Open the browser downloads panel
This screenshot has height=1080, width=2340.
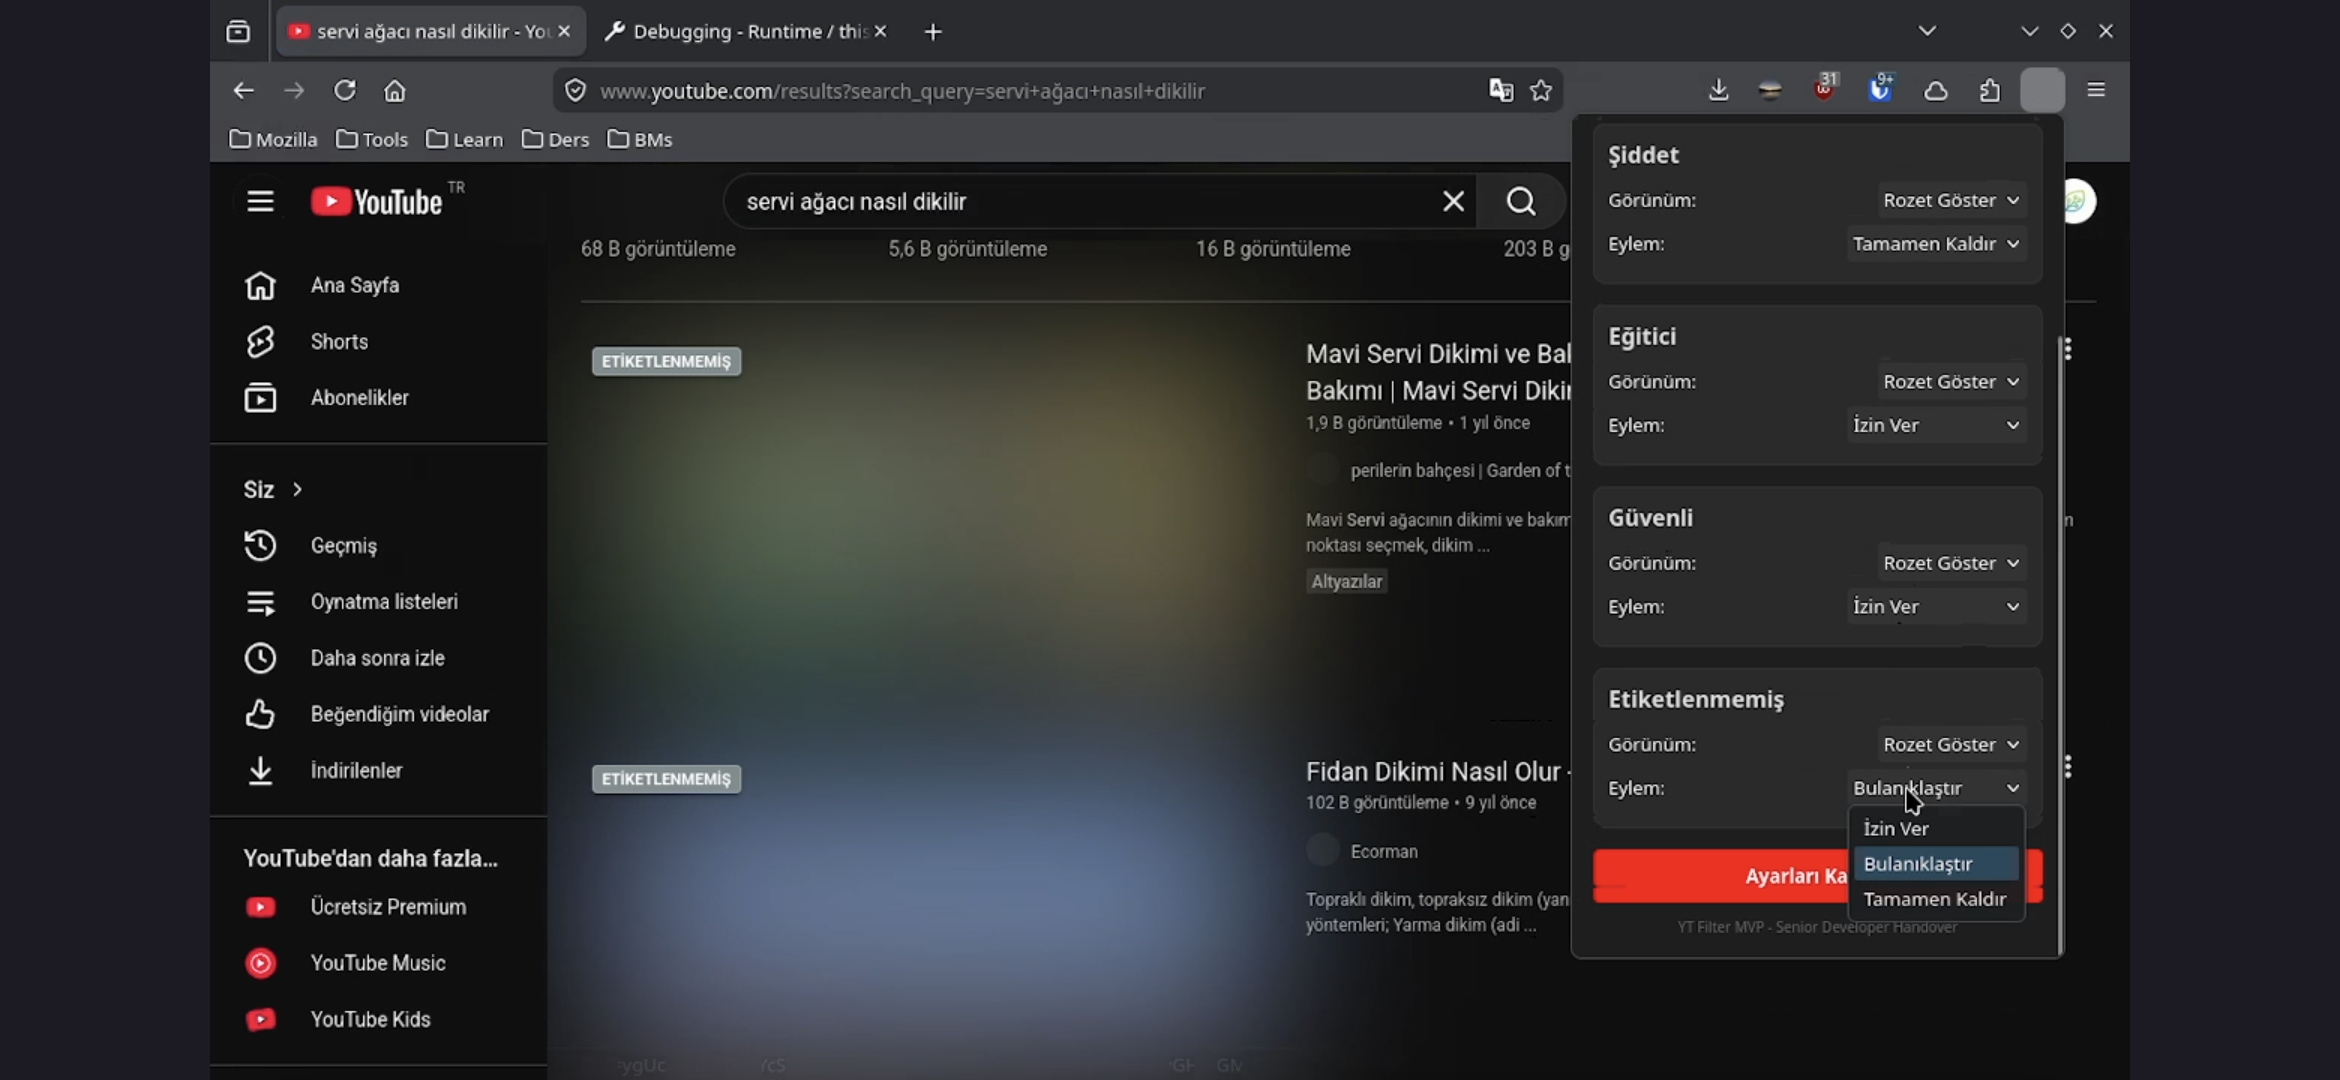[x=1718, y=90]
